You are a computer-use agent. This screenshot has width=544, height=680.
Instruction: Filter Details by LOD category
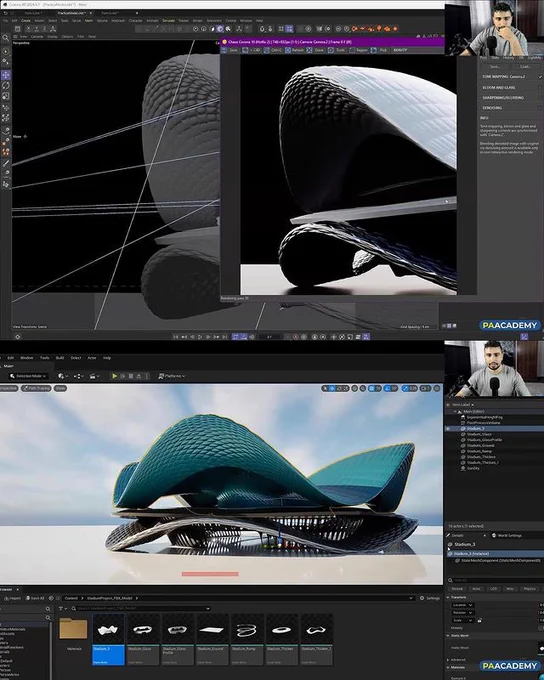click(494, 589)
